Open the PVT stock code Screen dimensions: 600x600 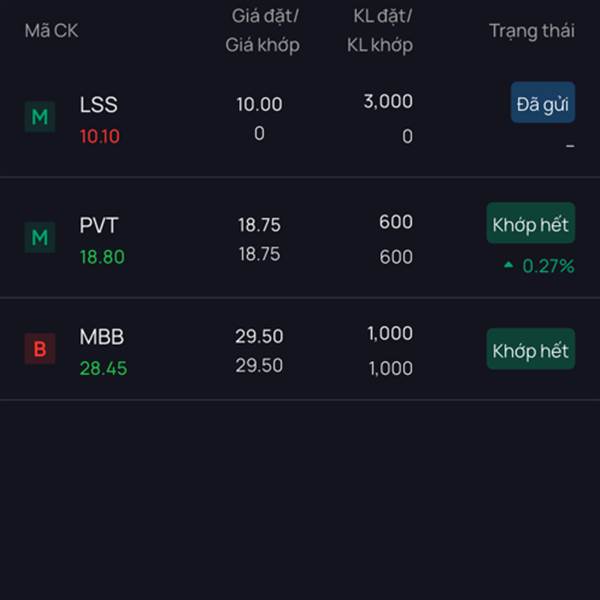pyautogui.click(x=99, y=225)
